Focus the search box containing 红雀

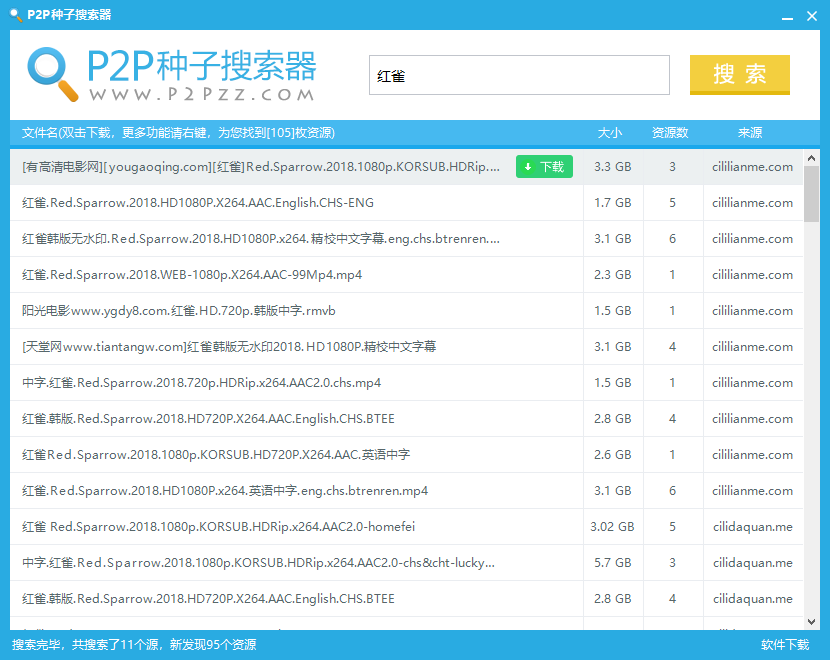coord(519,75)
